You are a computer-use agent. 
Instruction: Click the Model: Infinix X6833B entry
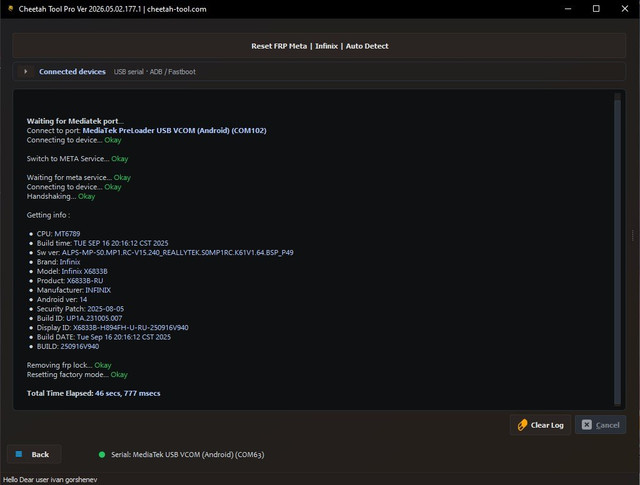[x=72, y=271]
